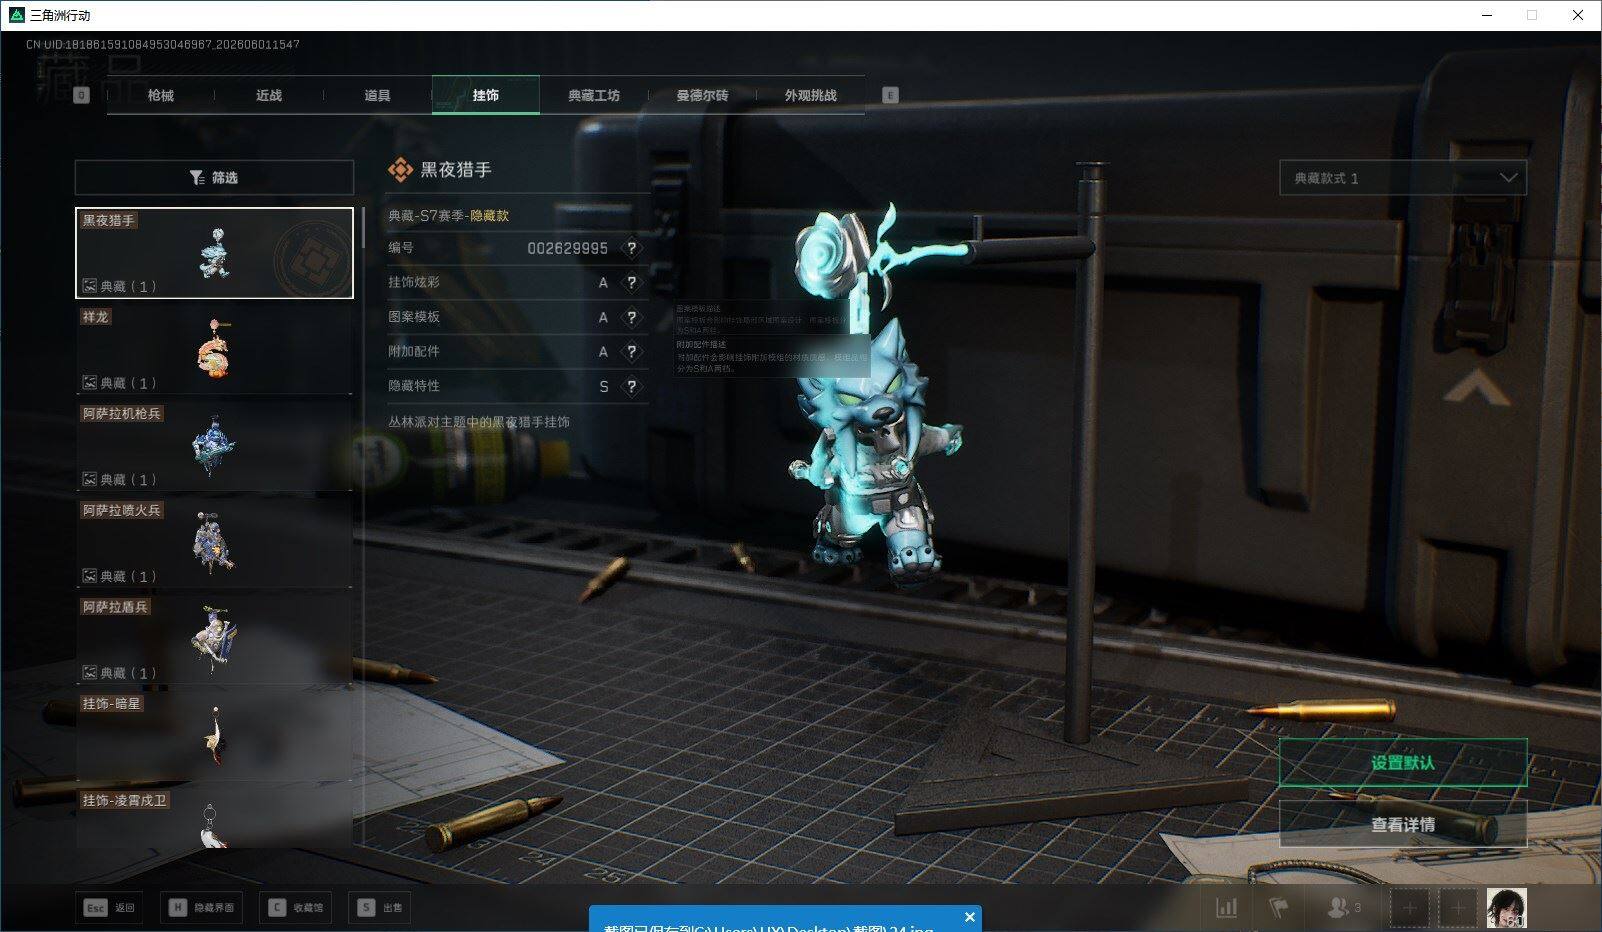Minimize the 三角洲行动 window

1486,15
